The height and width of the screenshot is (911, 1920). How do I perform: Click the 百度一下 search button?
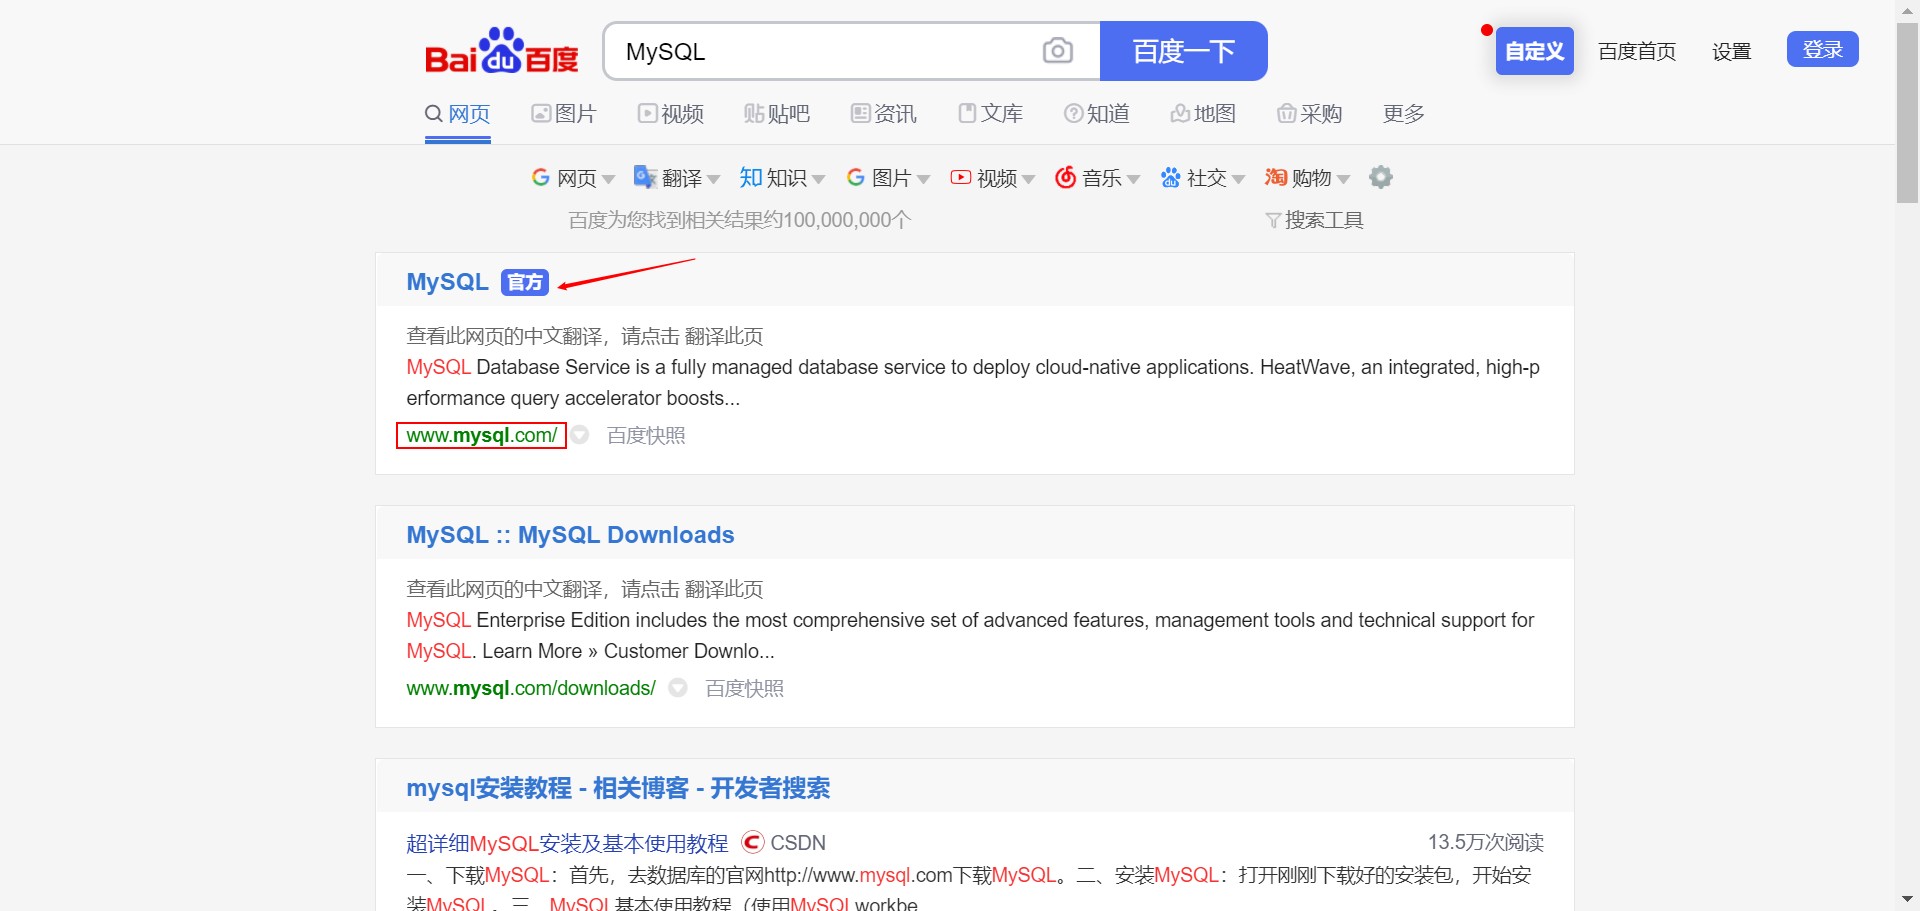point(1183,51)
